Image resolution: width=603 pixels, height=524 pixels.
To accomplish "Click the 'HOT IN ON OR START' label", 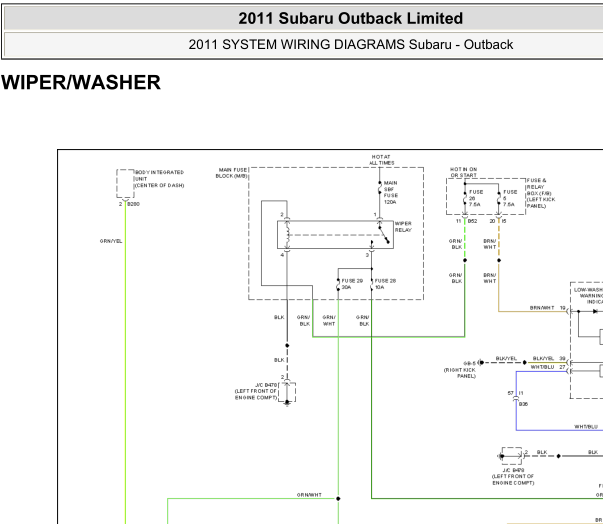I will pyautogui.click(x=463, y=172).
